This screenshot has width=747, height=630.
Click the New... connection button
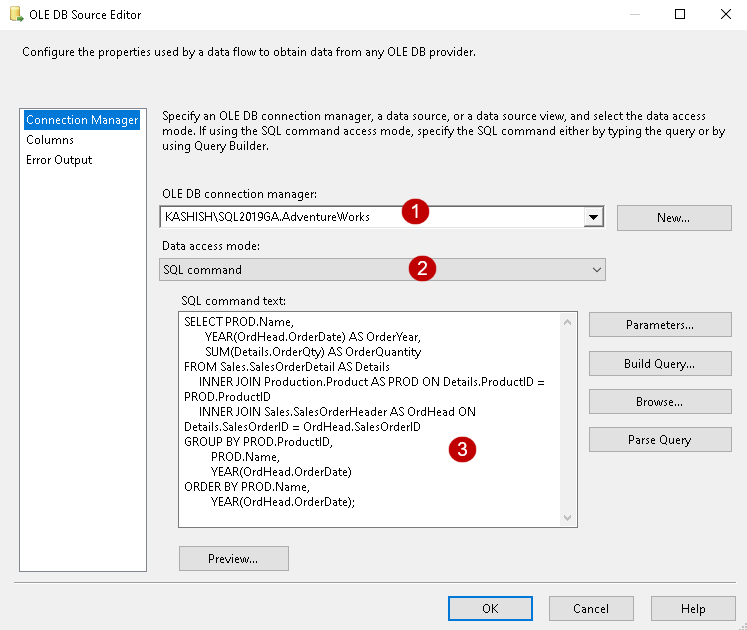[x=673, y=217]
